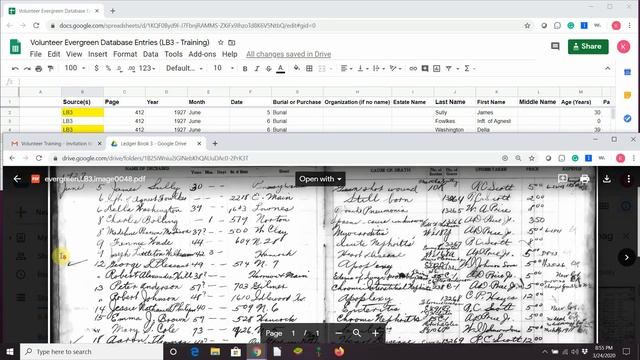Select the yellow LB3 cell in Sully row
Image resolution: width=640 pixels, height=360 pixels.
[82, 112]
